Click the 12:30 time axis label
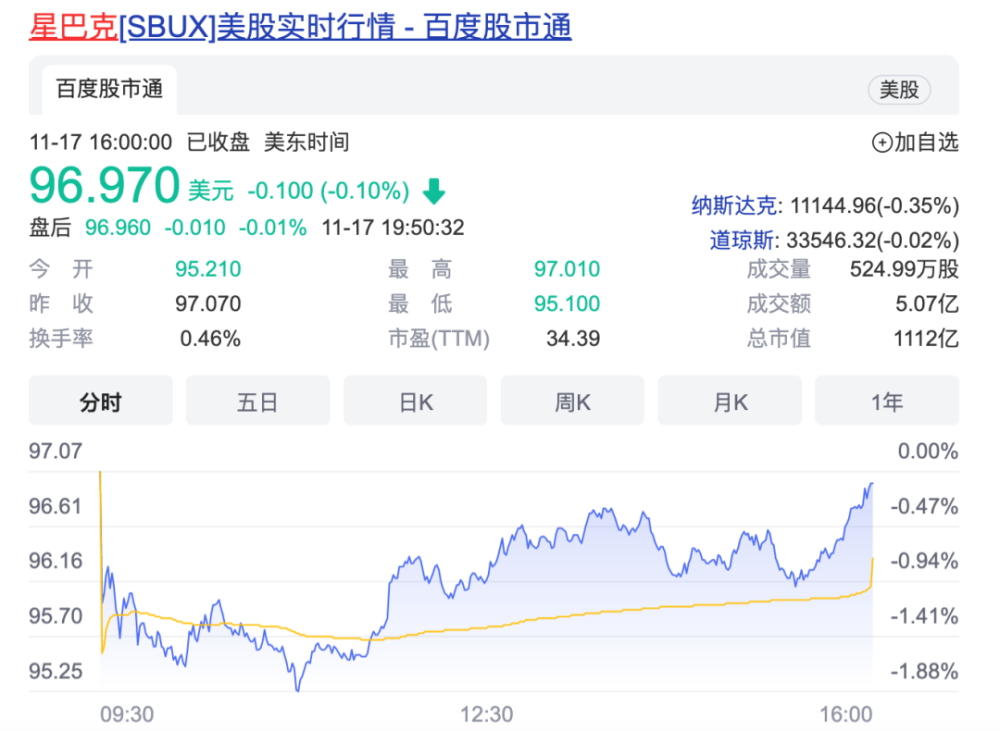Image resolution: width=1000 pixels, height=731 pixels. (x=487, y=714)
